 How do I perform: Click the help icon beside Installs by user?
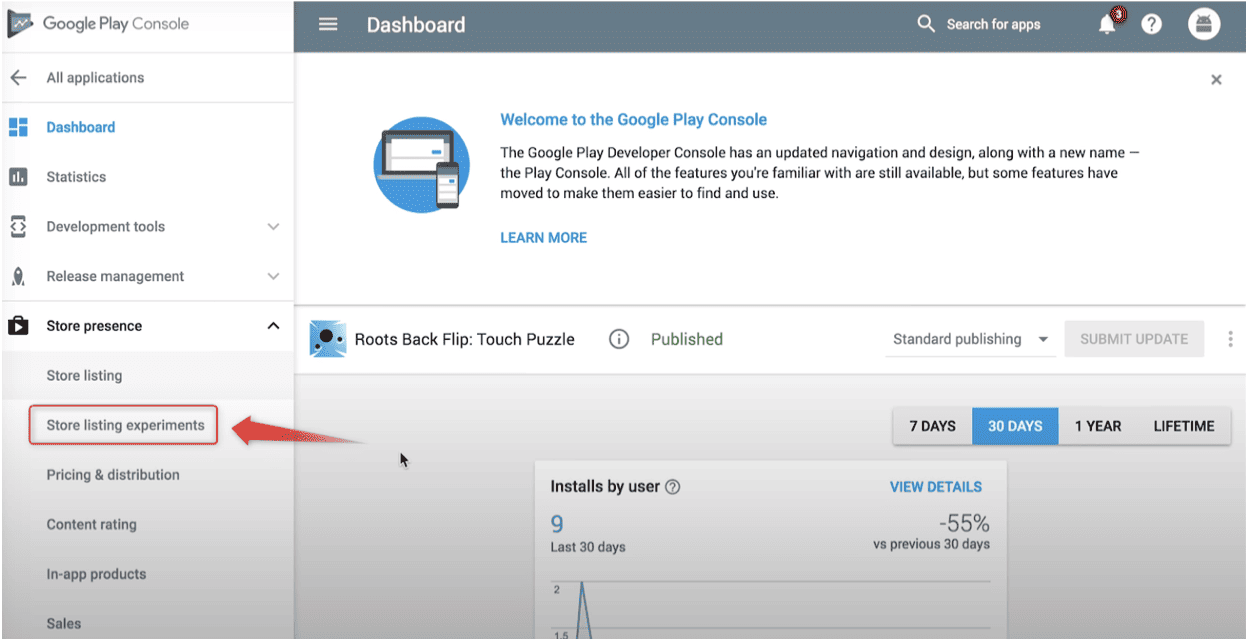click(673, 487)
